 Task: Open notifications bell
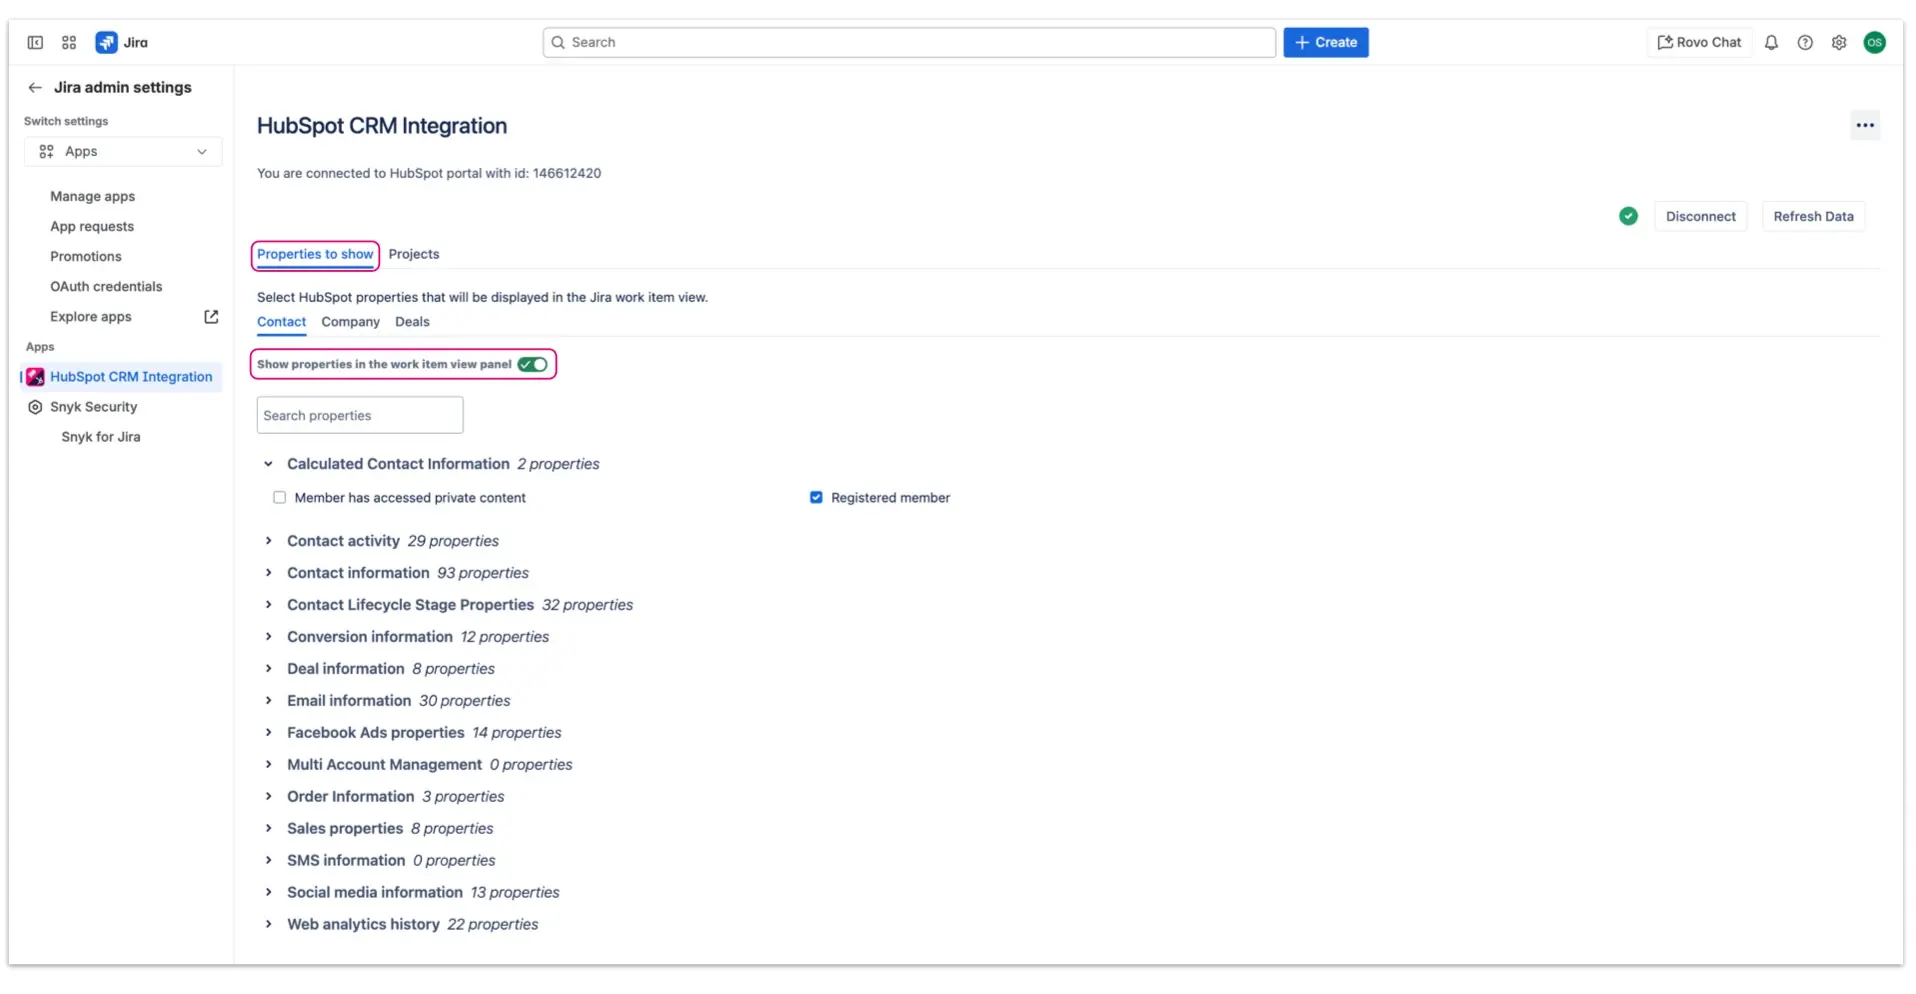point(1770,42)
